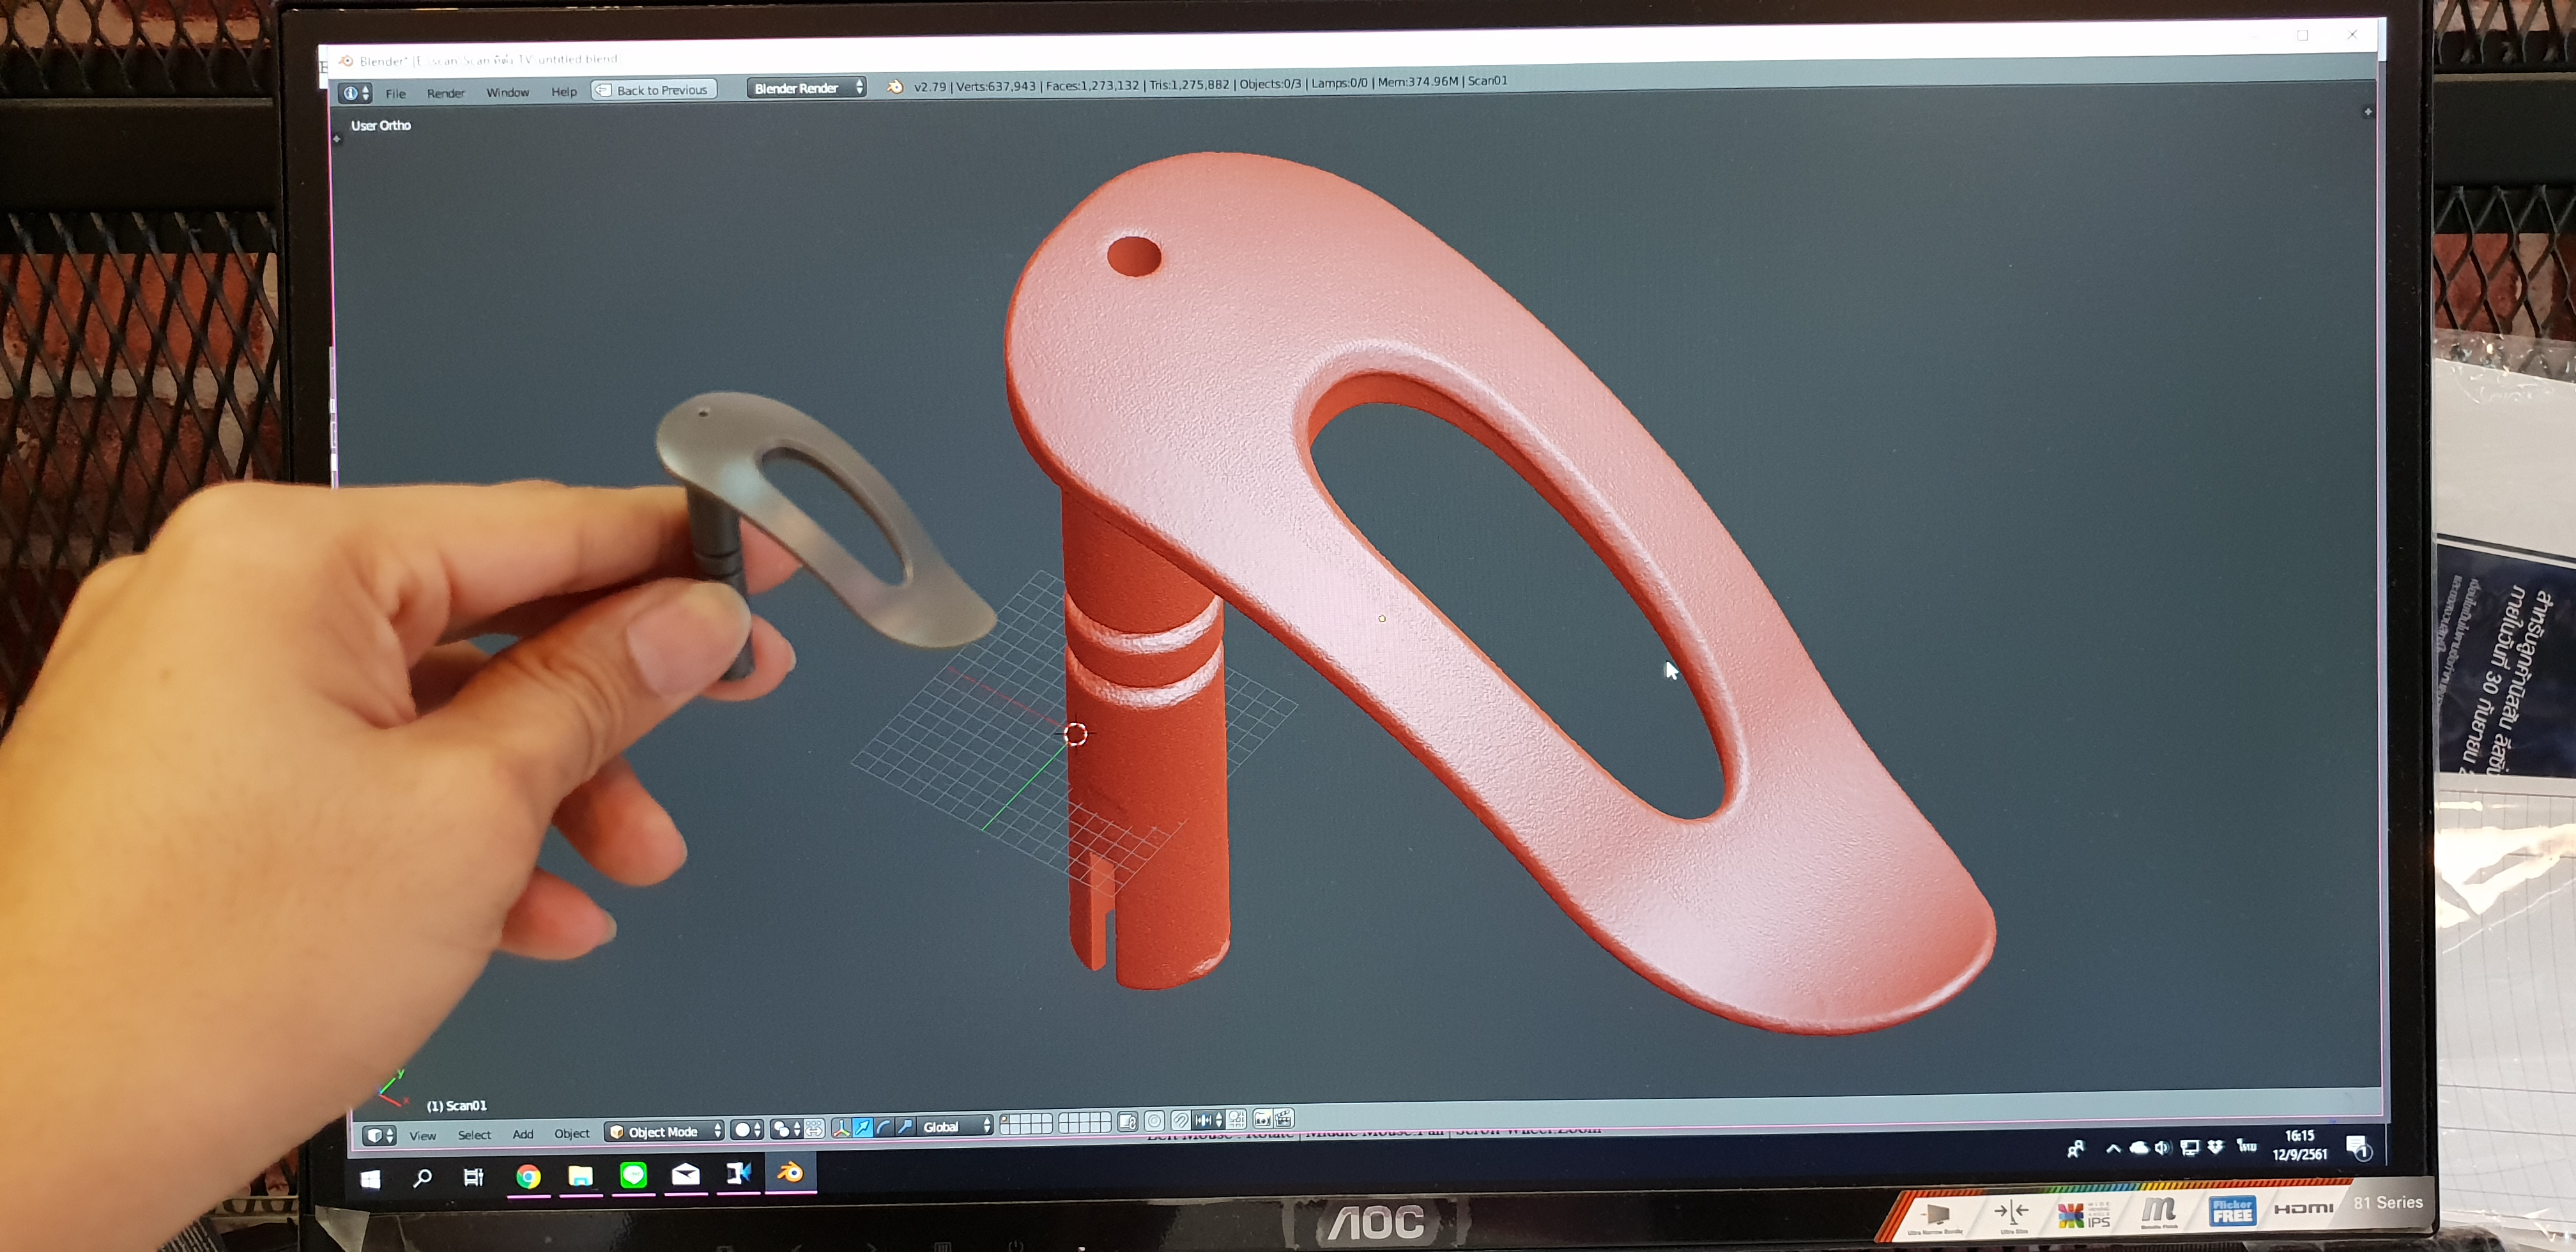Click the network tray icon
The width and height of the screenshot is (2576, 1252).
pos(2190,1148)
